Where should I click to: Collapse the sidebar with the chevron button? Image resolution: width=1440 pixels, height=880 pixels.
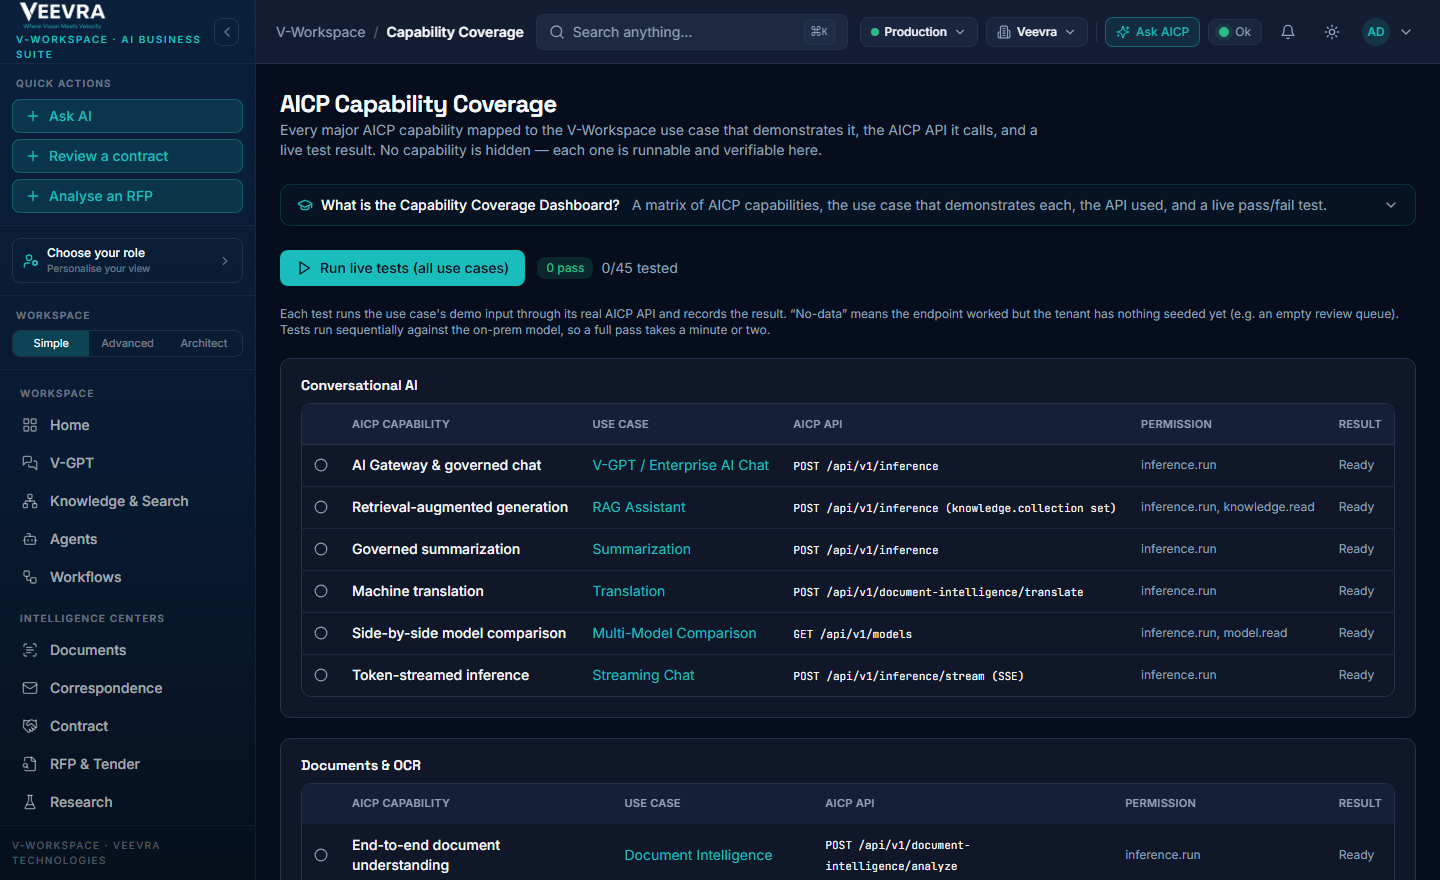[x=227, y=32]
